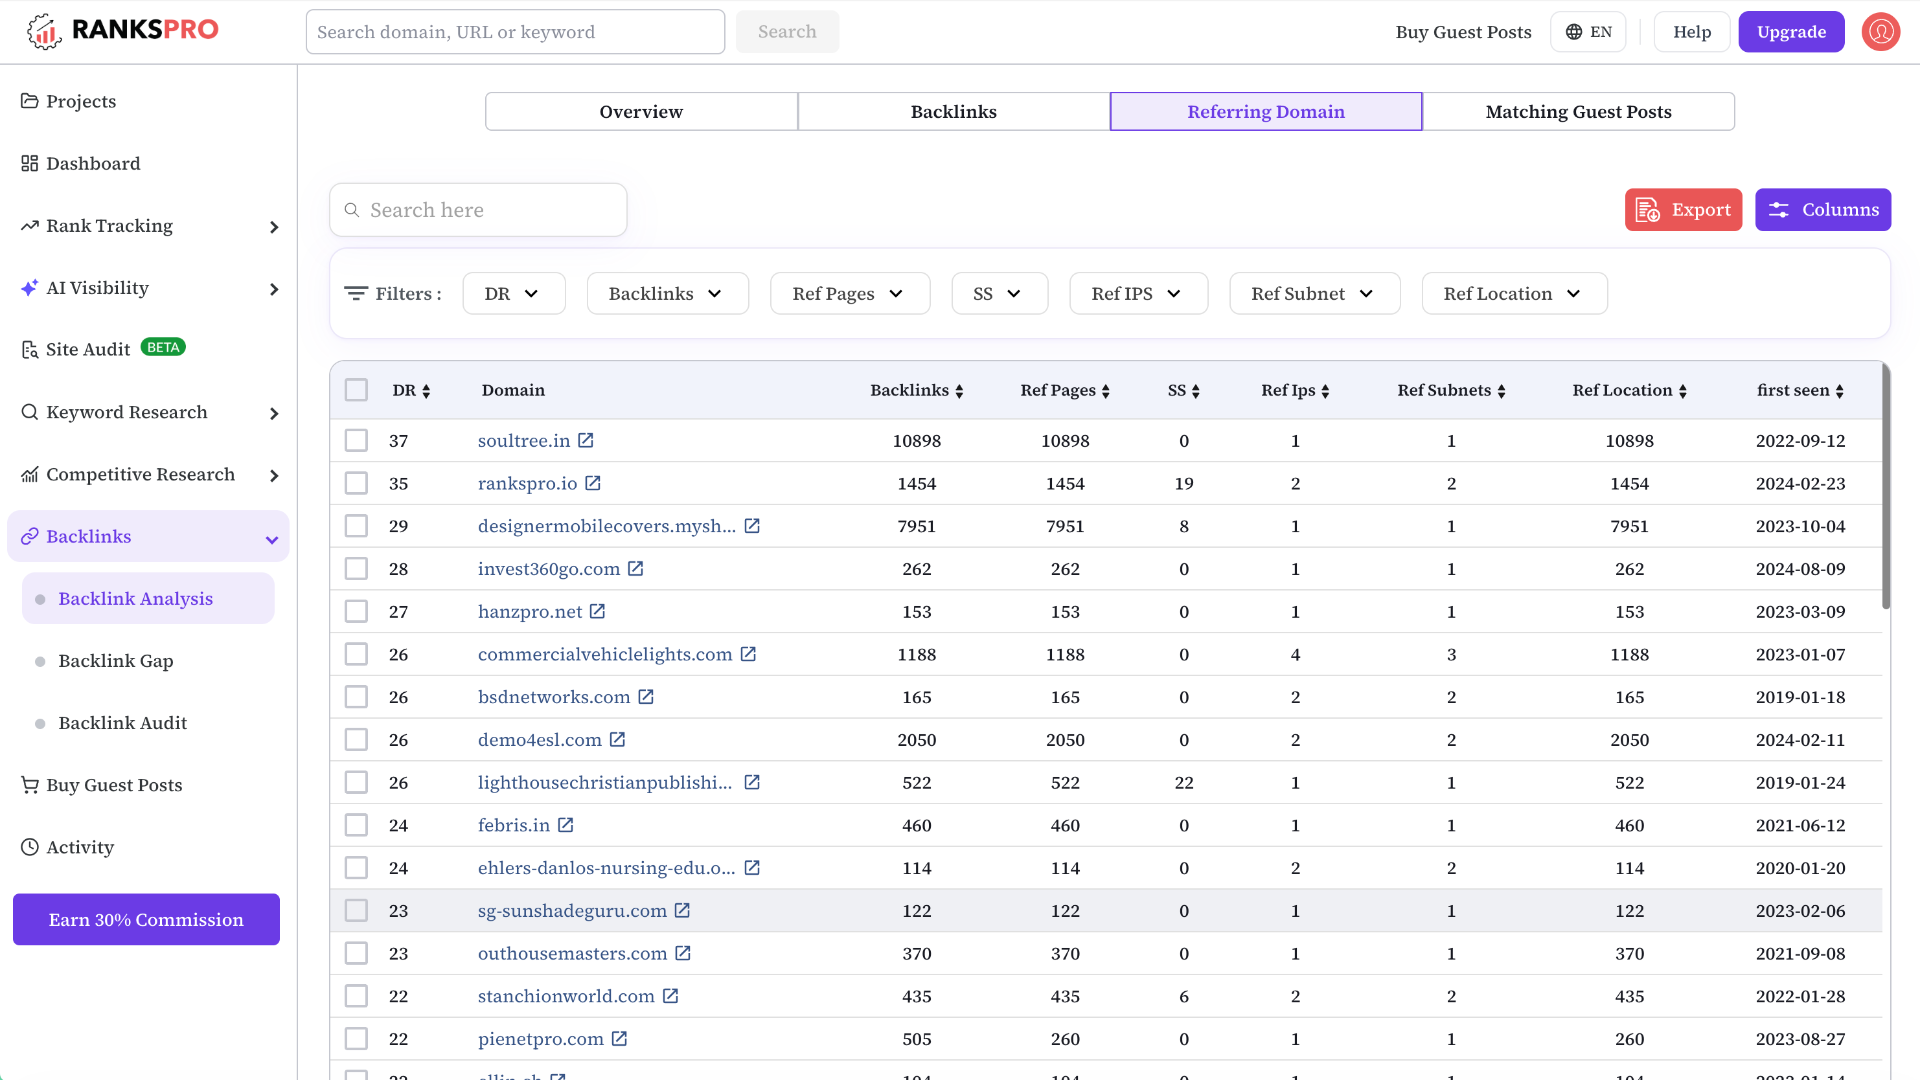This screenshot has width=1920, height=1080.
Task: Sort by Ref Subnets column arrows
Action: [x=1502, y=391]
